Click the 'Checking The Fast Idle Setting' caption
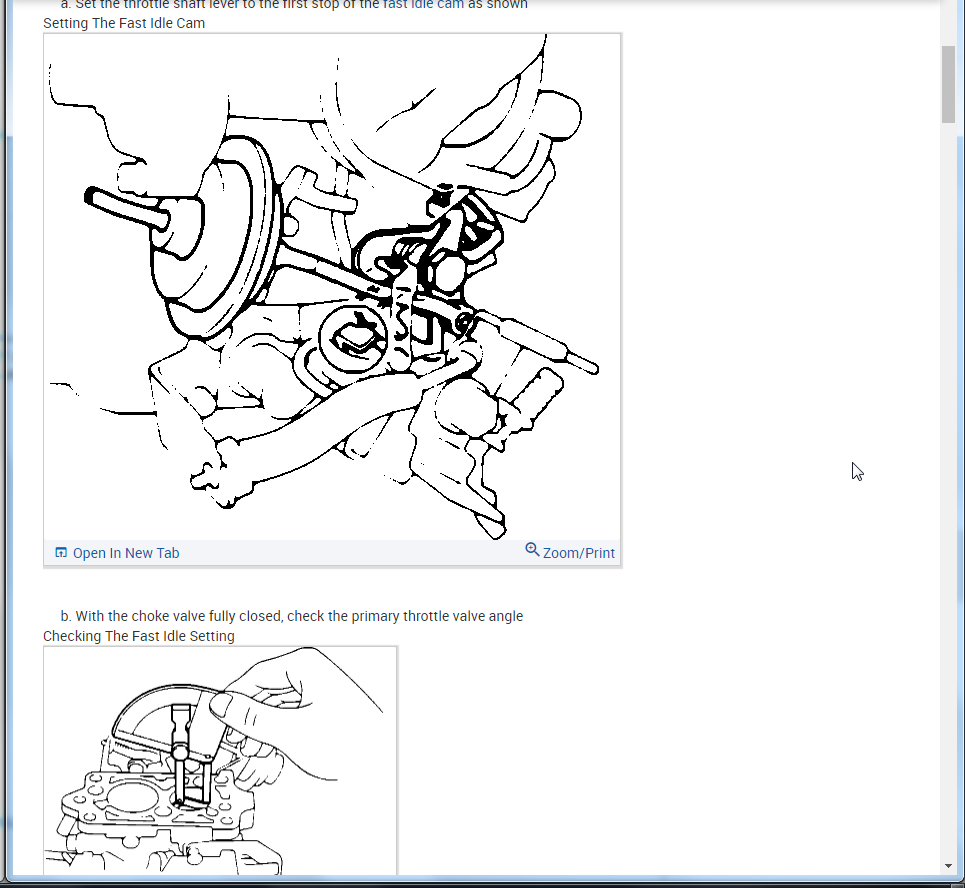965x888 pixels. (x=138, y=636)
